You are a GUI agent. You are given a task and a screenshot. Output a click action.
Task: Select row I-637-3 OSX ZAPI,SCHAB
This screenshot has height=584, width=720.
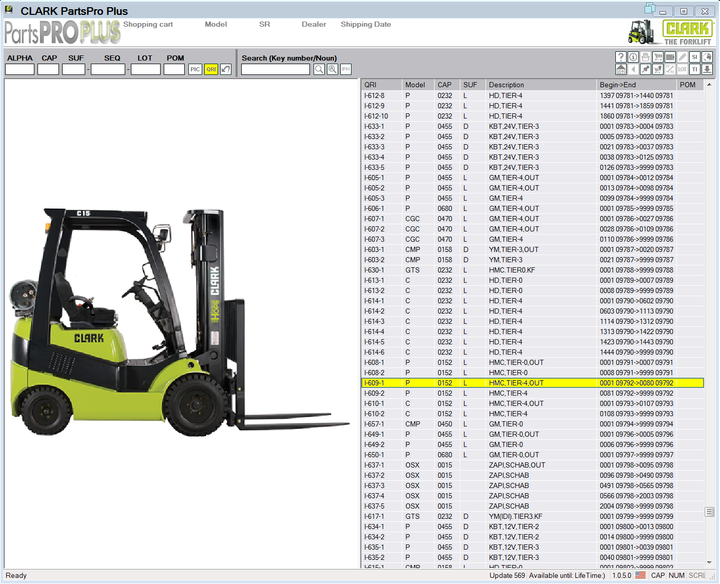(533, 485)
